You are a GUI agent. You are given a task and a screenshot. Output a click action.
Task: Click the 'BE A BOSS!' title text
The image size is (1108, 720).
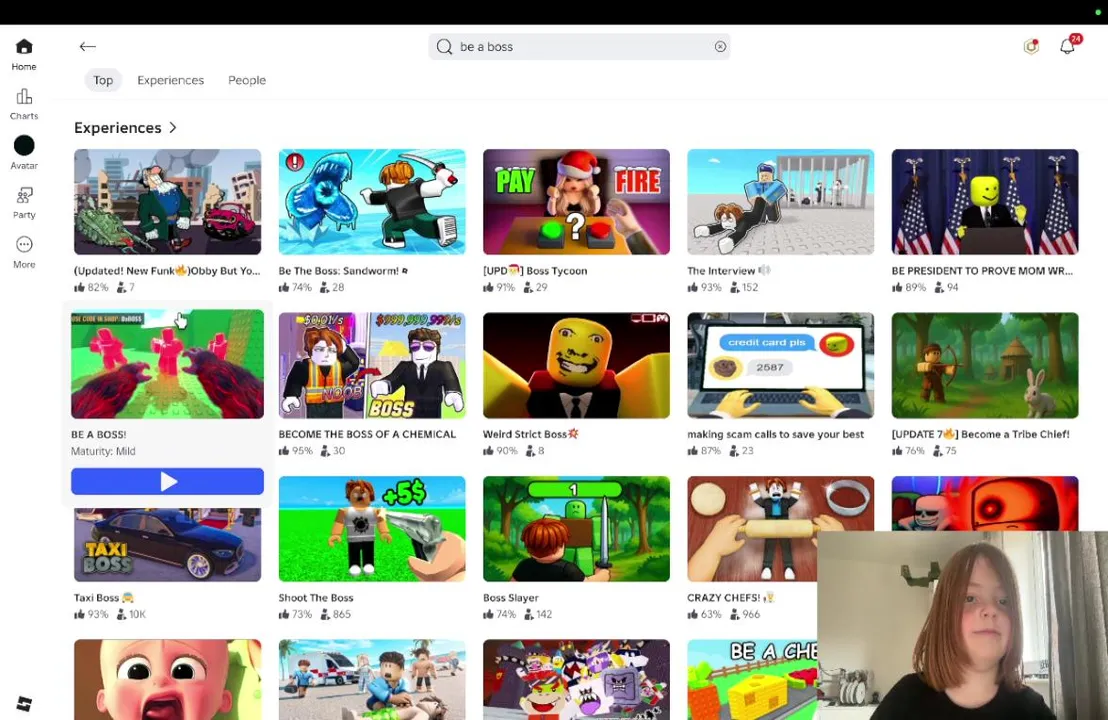click(99, 435)
